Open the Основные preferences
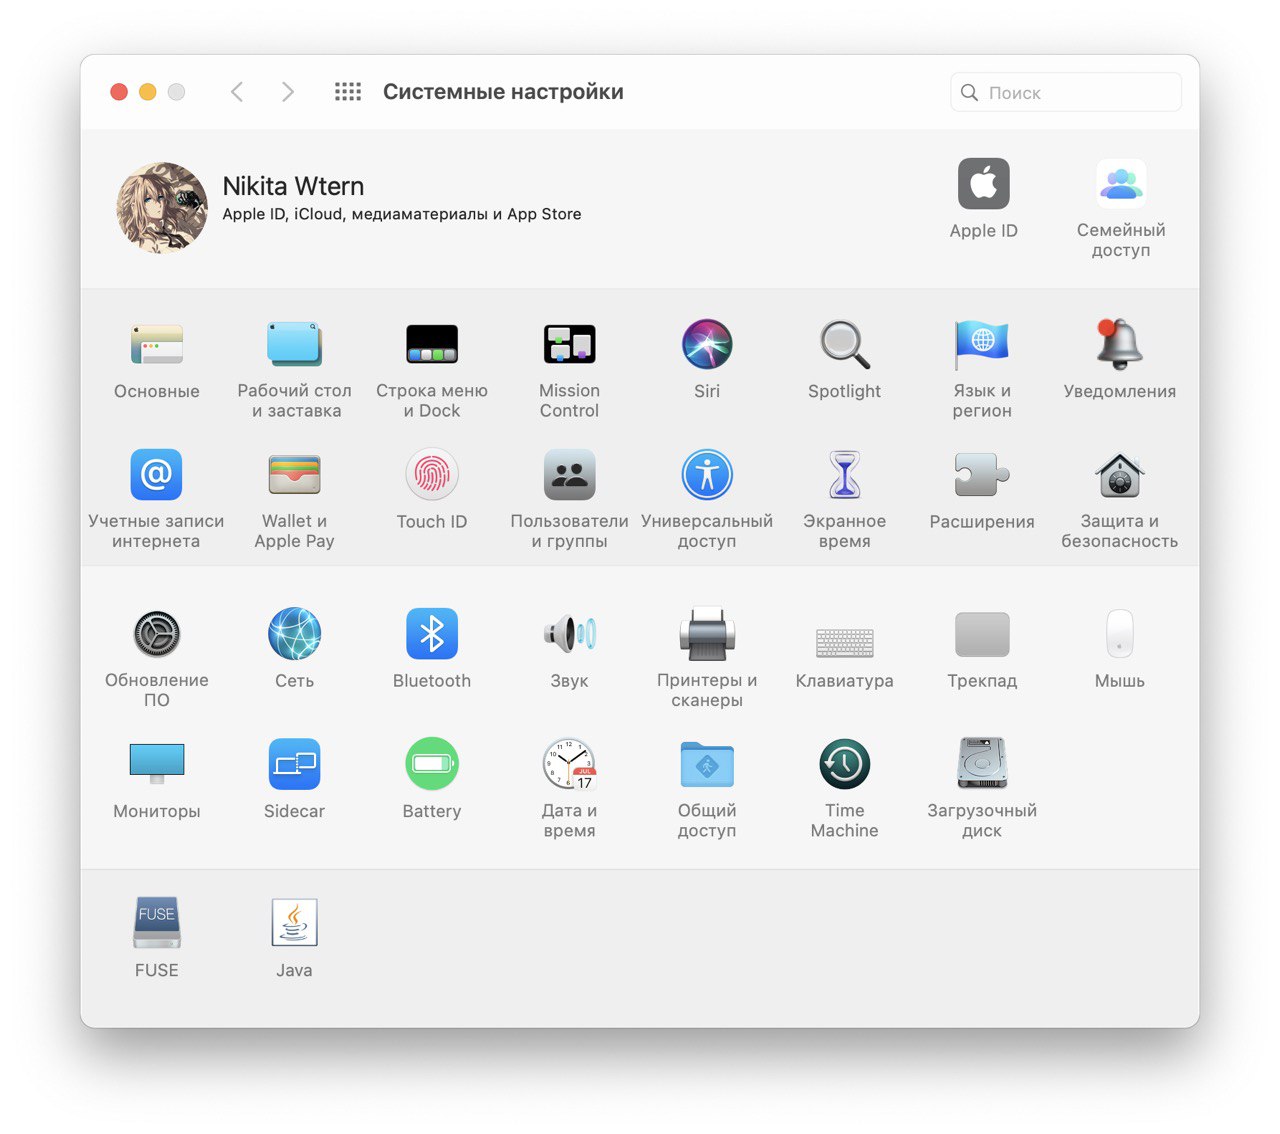The width and height of the screenshot is (1280, 1134). pos(157,345)
